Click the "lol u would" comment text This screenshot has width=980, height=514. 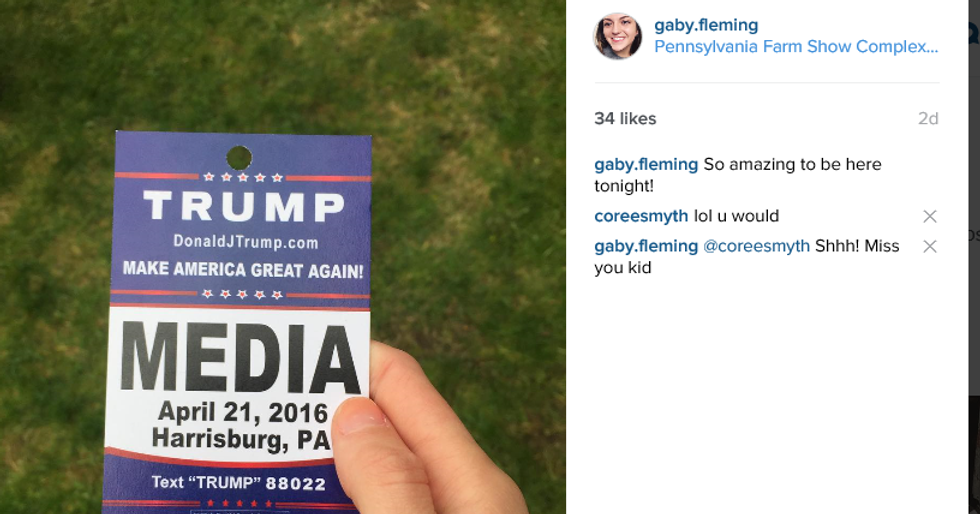coord(736,217)
